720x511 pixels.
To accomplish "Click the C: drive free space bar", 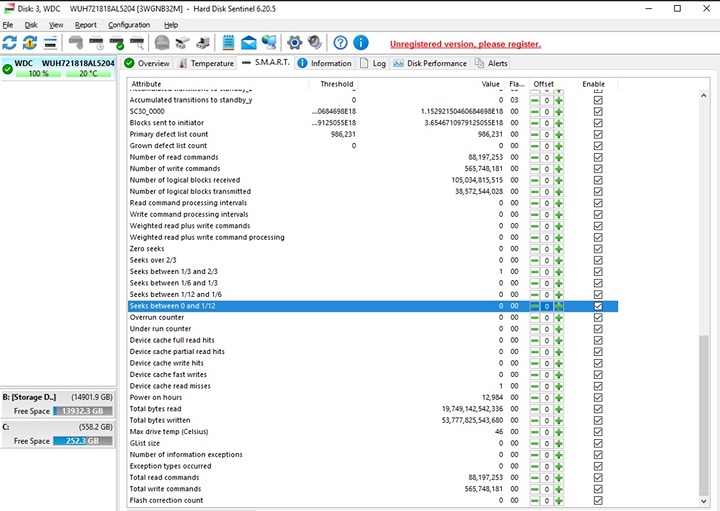I will [x=83, y=441].
